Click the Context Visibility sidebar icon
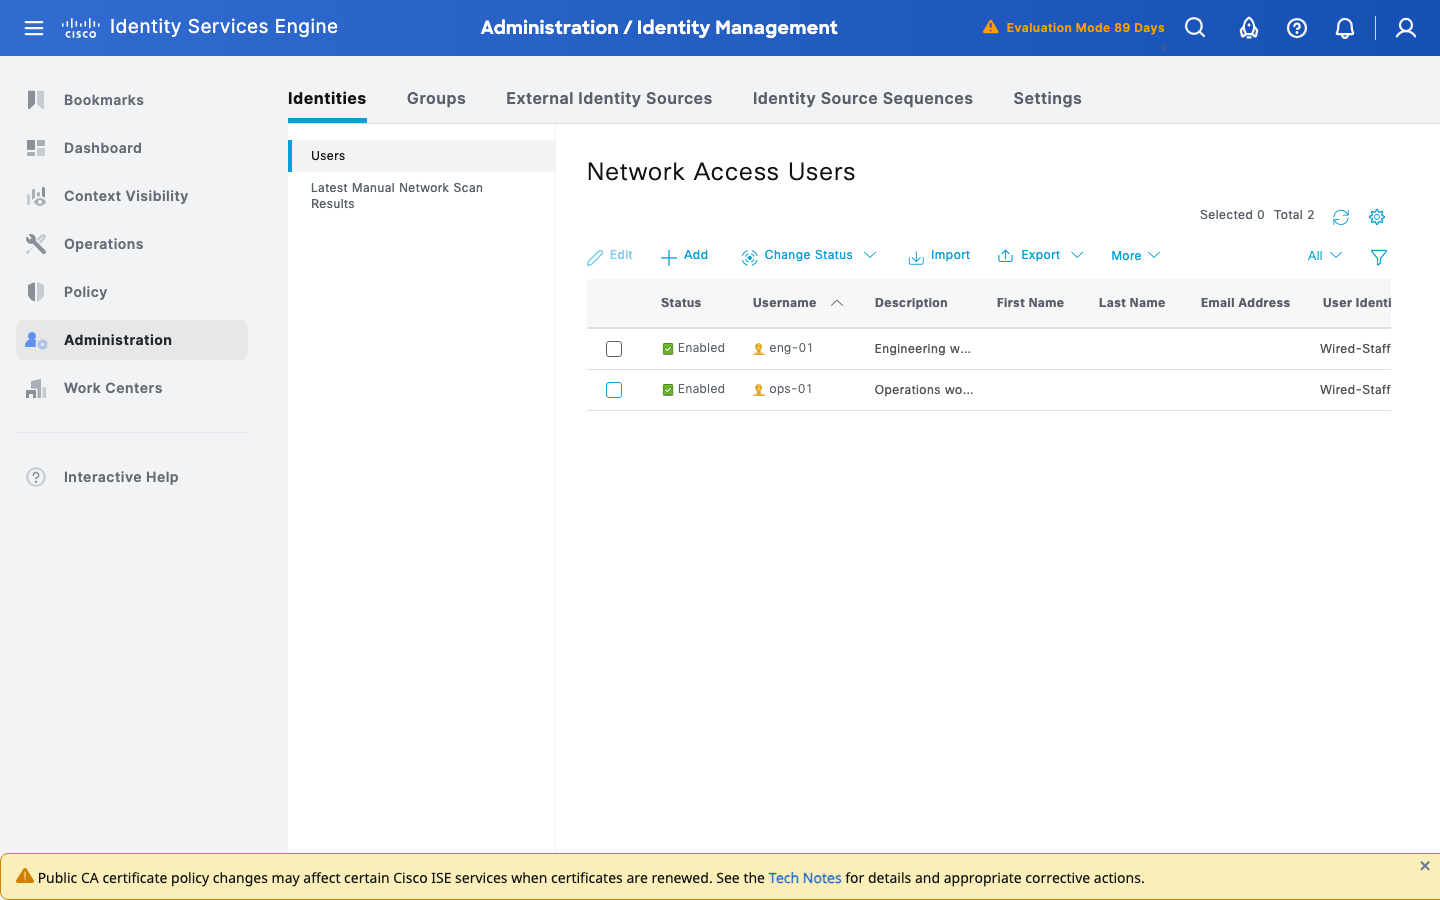 [36, 196]
